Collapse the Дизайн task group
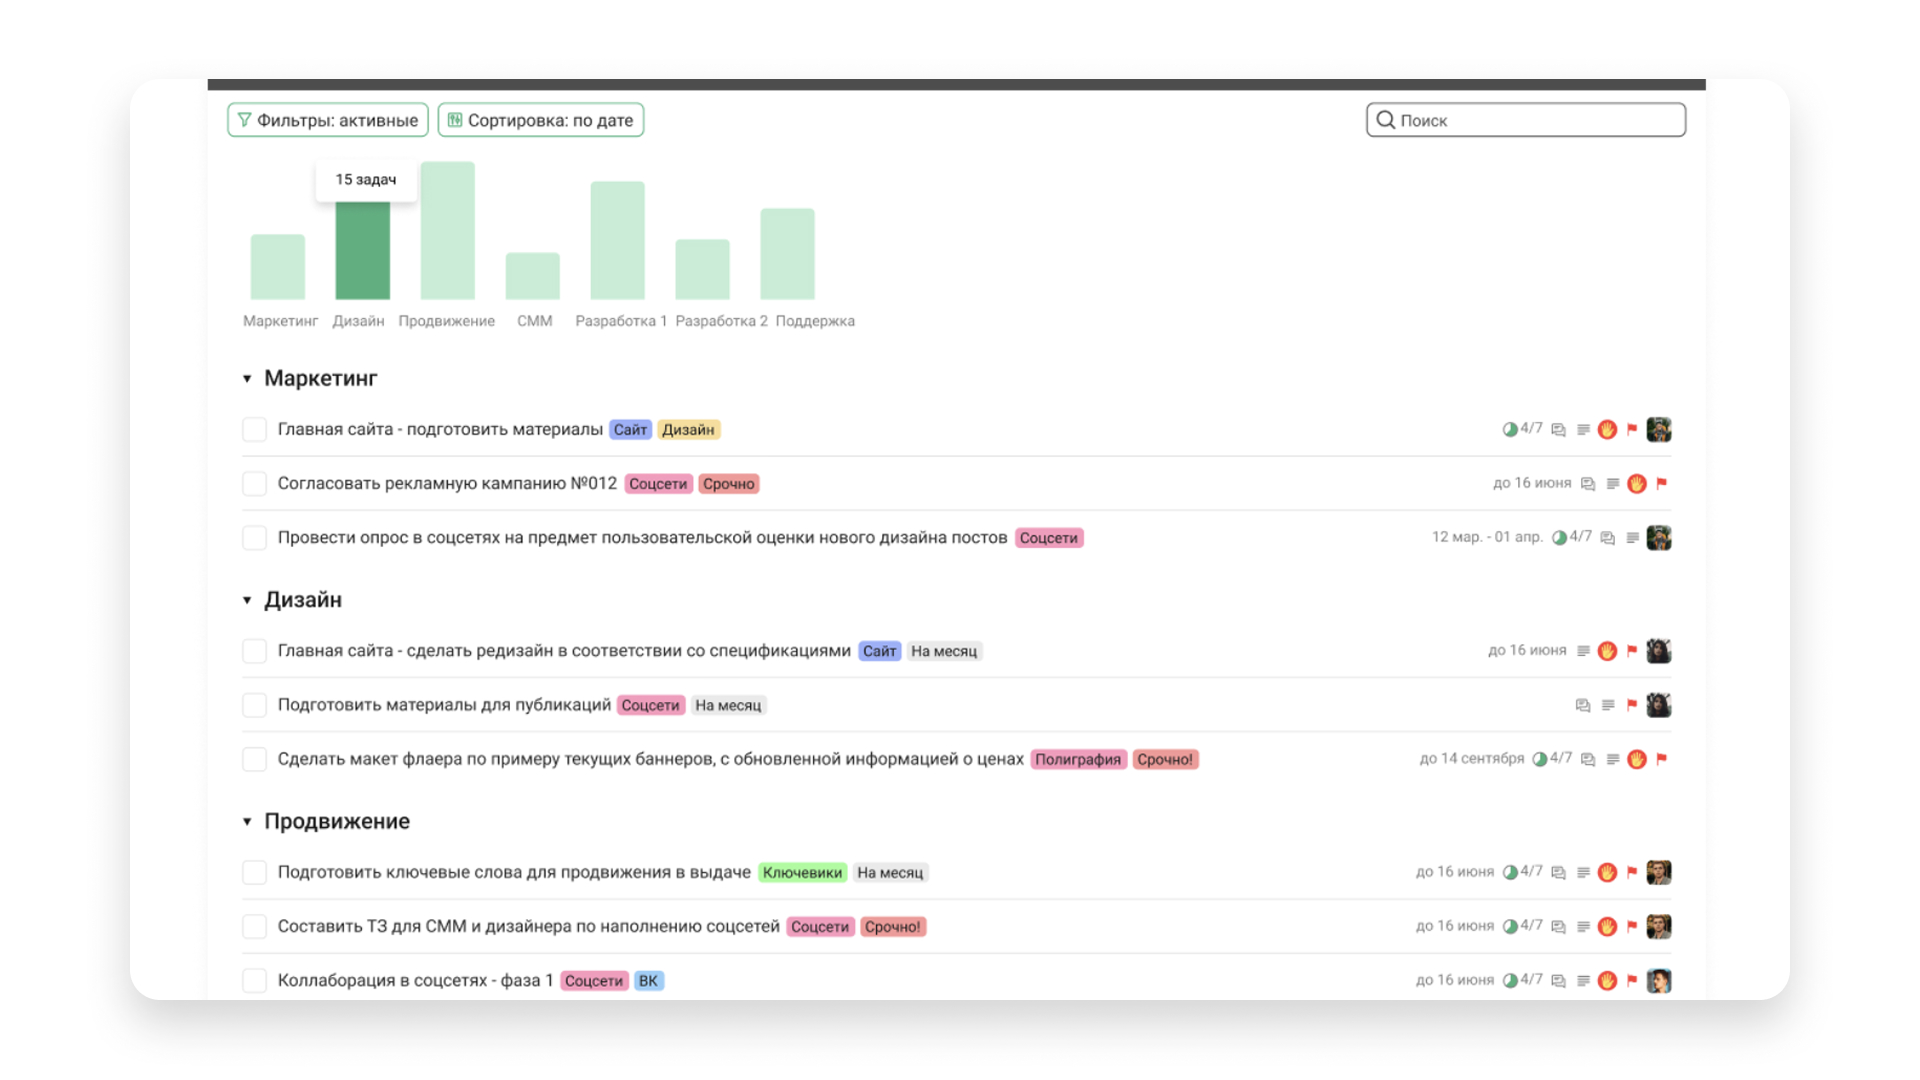This screenshot has width=1920, height=1080. pos(247,600)
